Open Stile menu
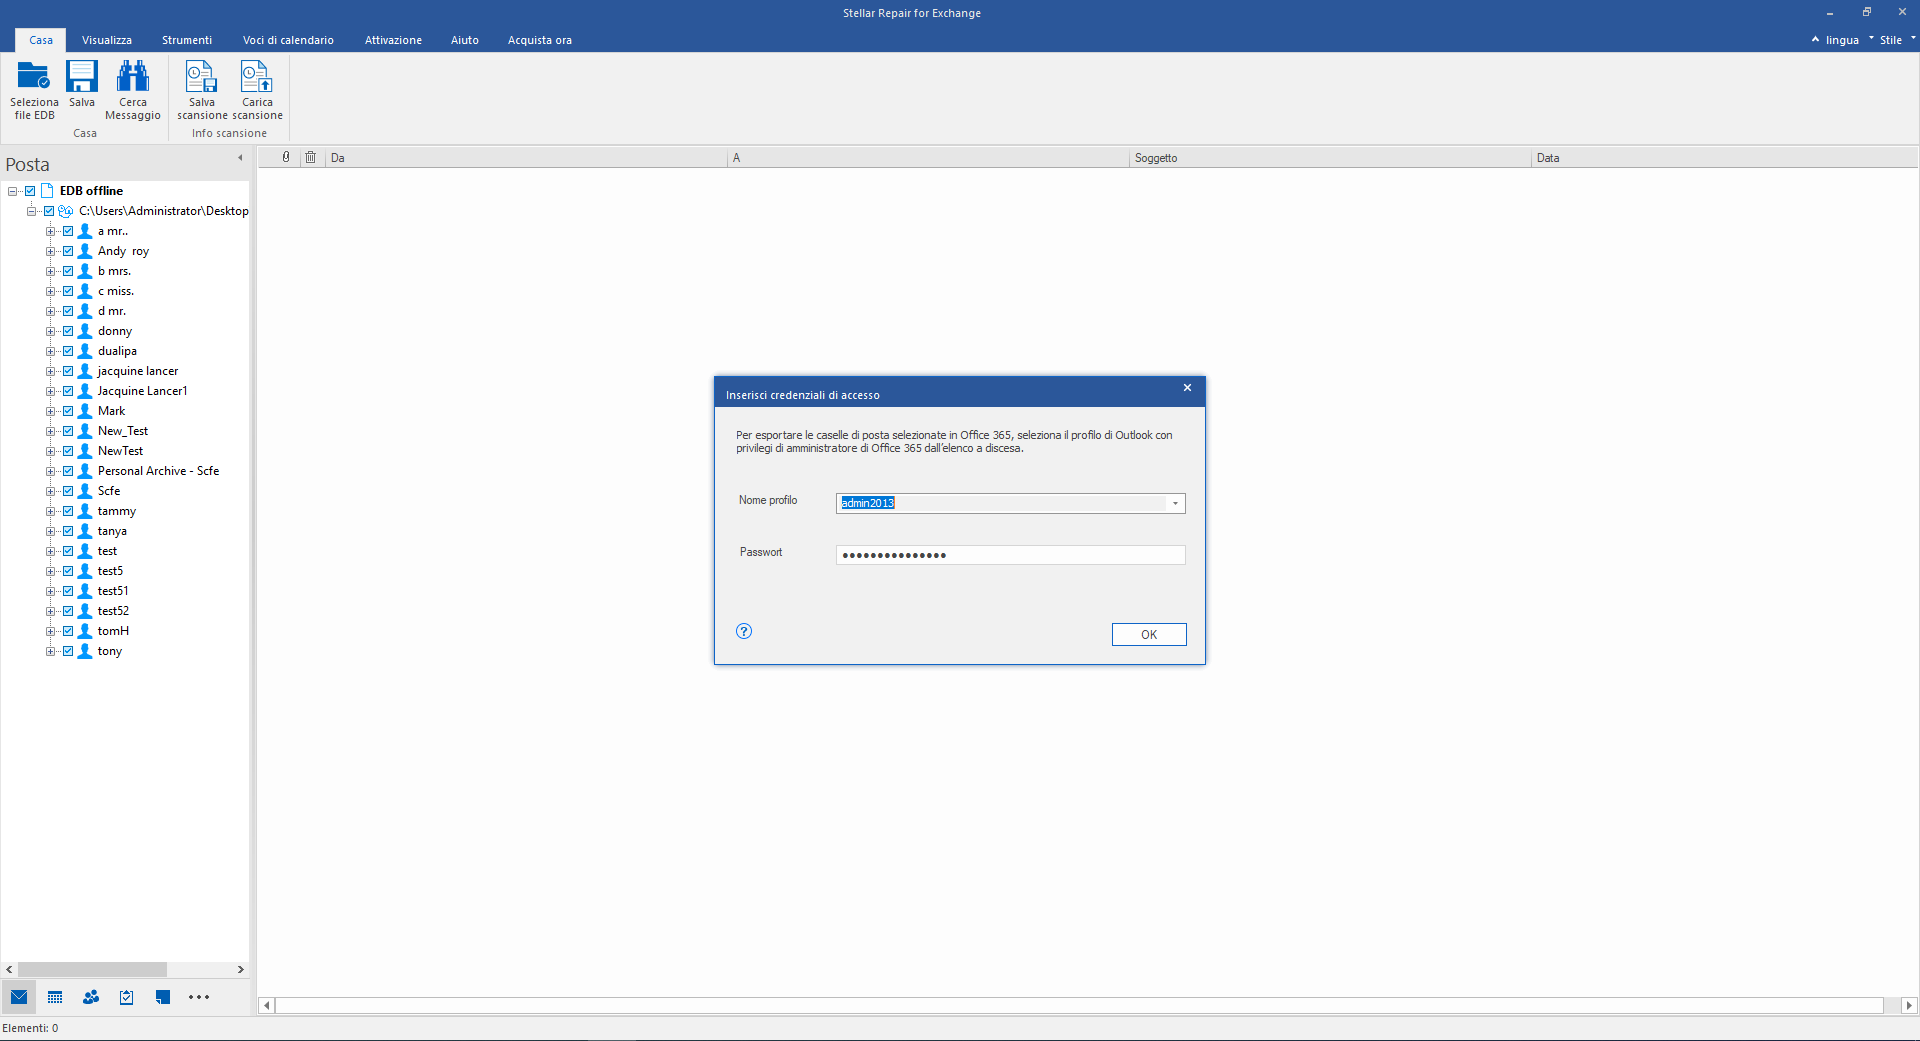The height and width of the screenshot is (1041, 1920). pos(1891,40)
